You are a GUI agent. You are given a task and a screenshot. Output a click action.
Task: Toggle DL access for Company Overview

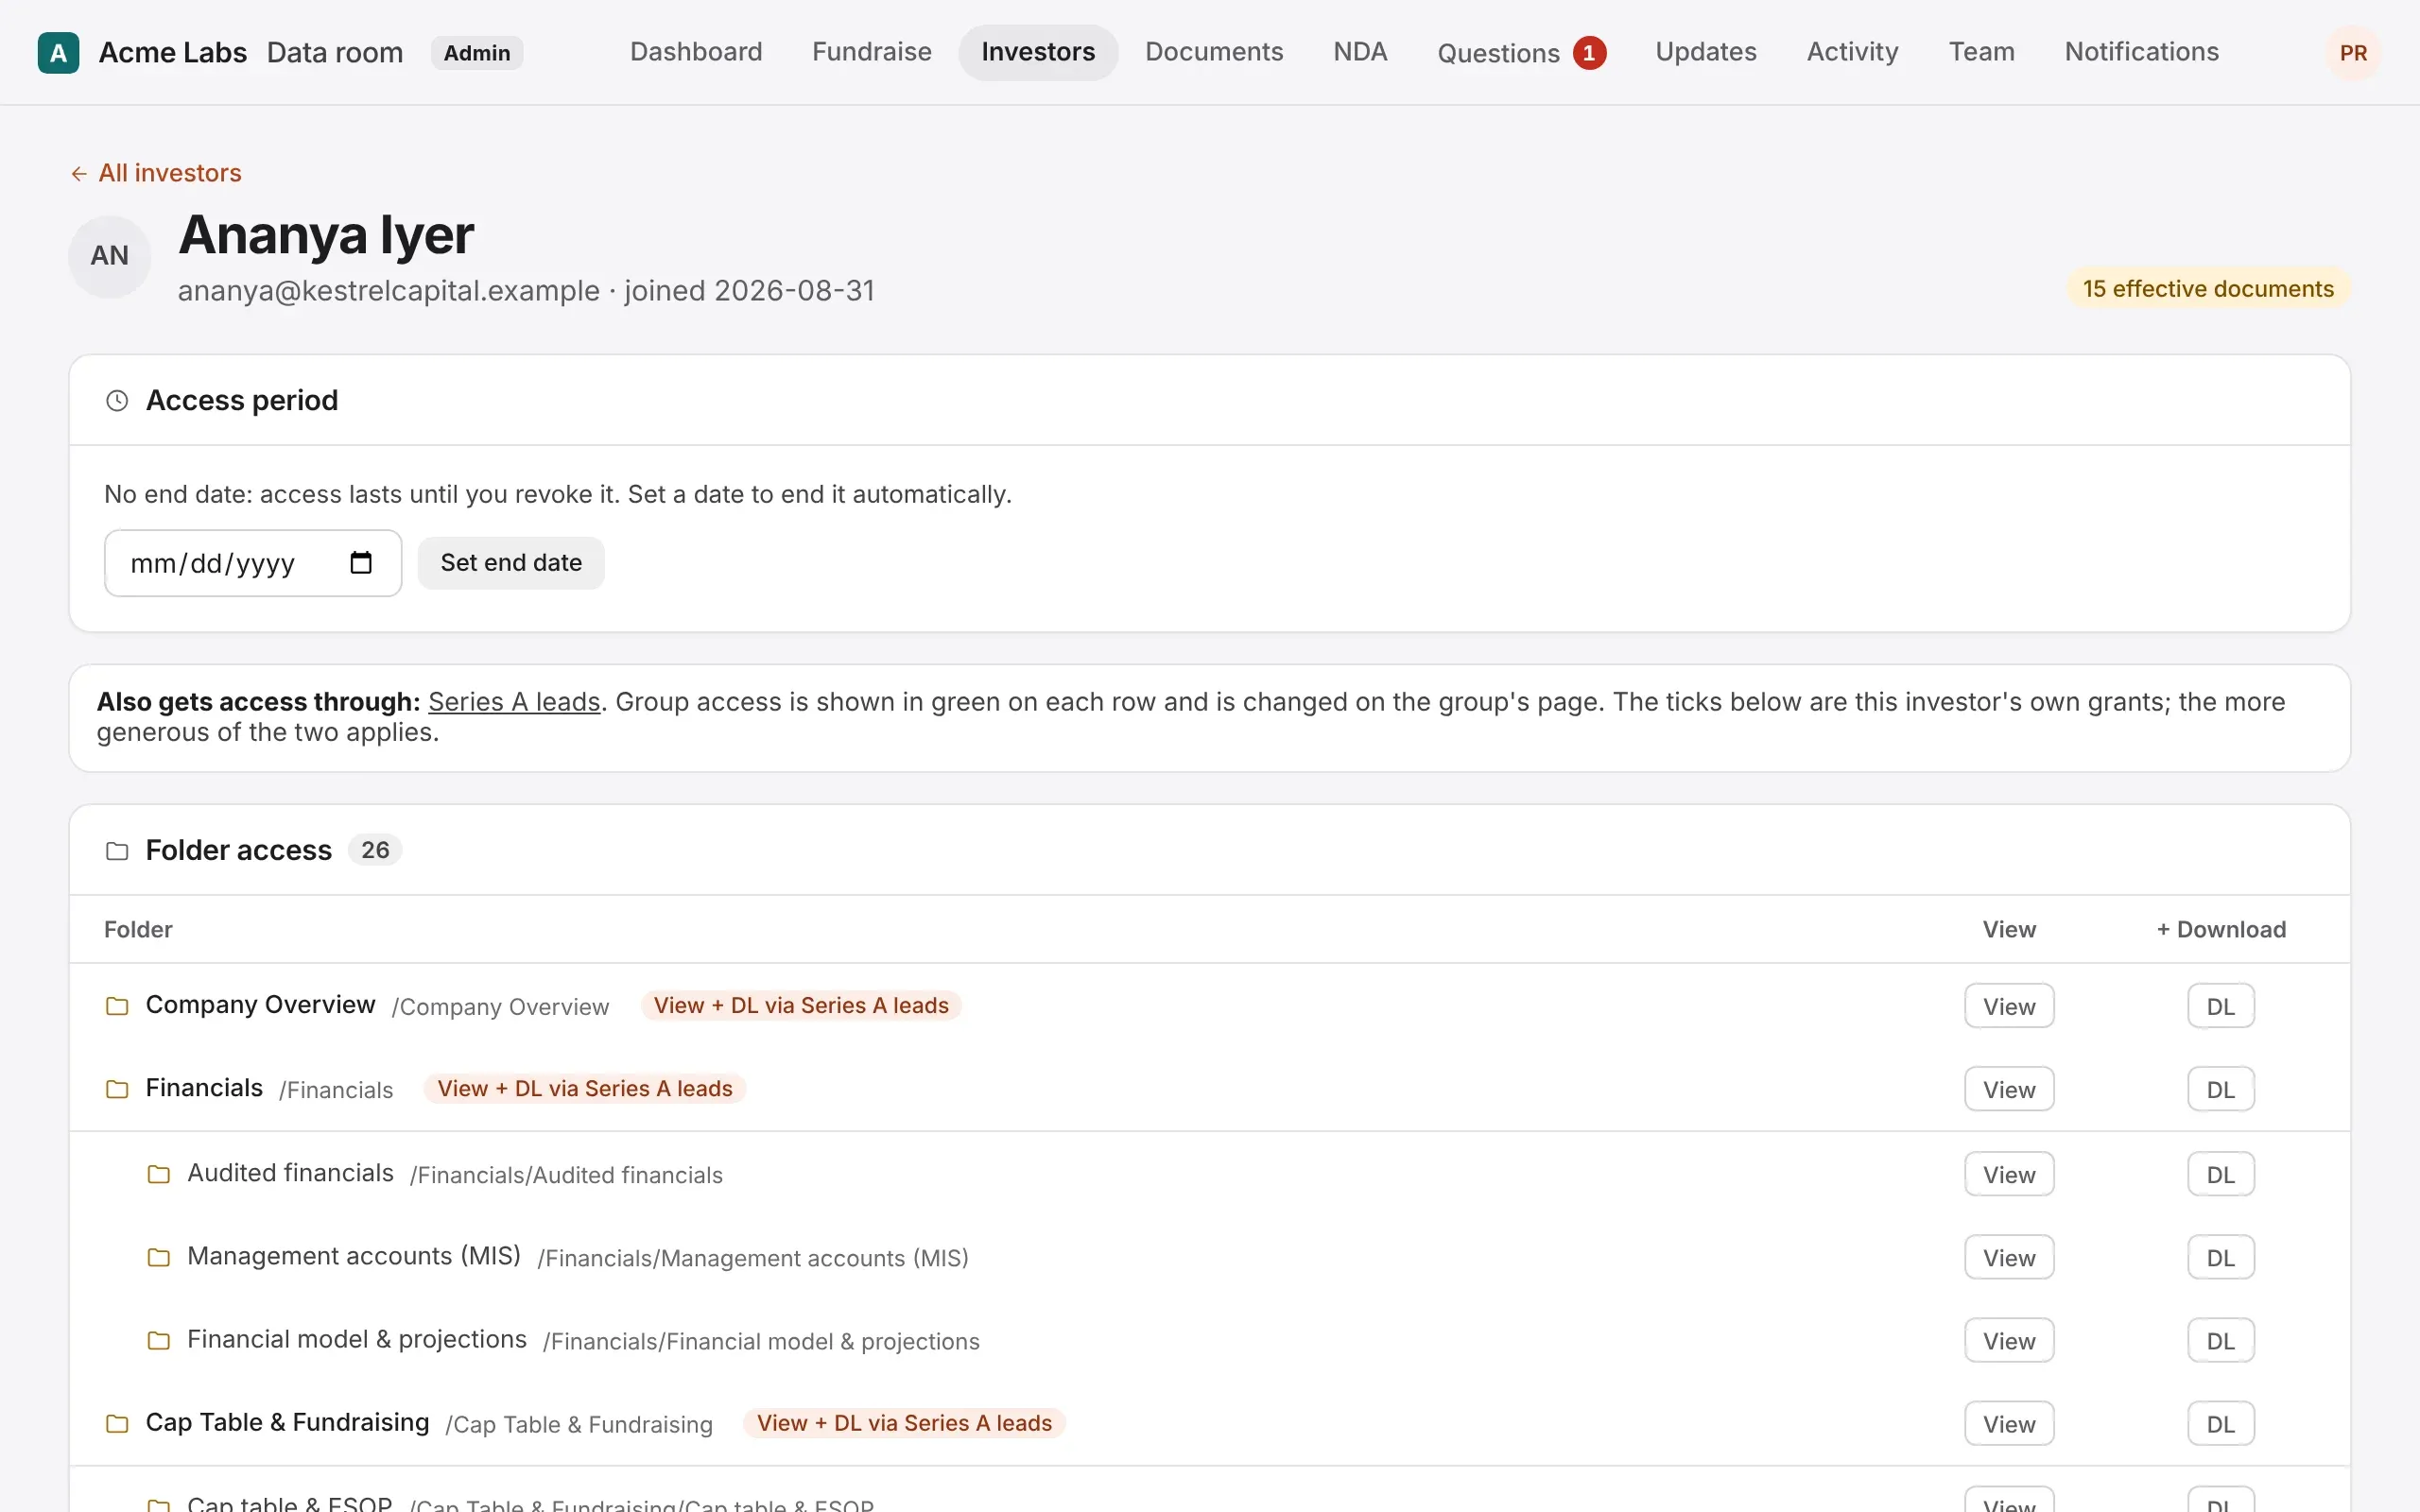pos(2221,1006)
